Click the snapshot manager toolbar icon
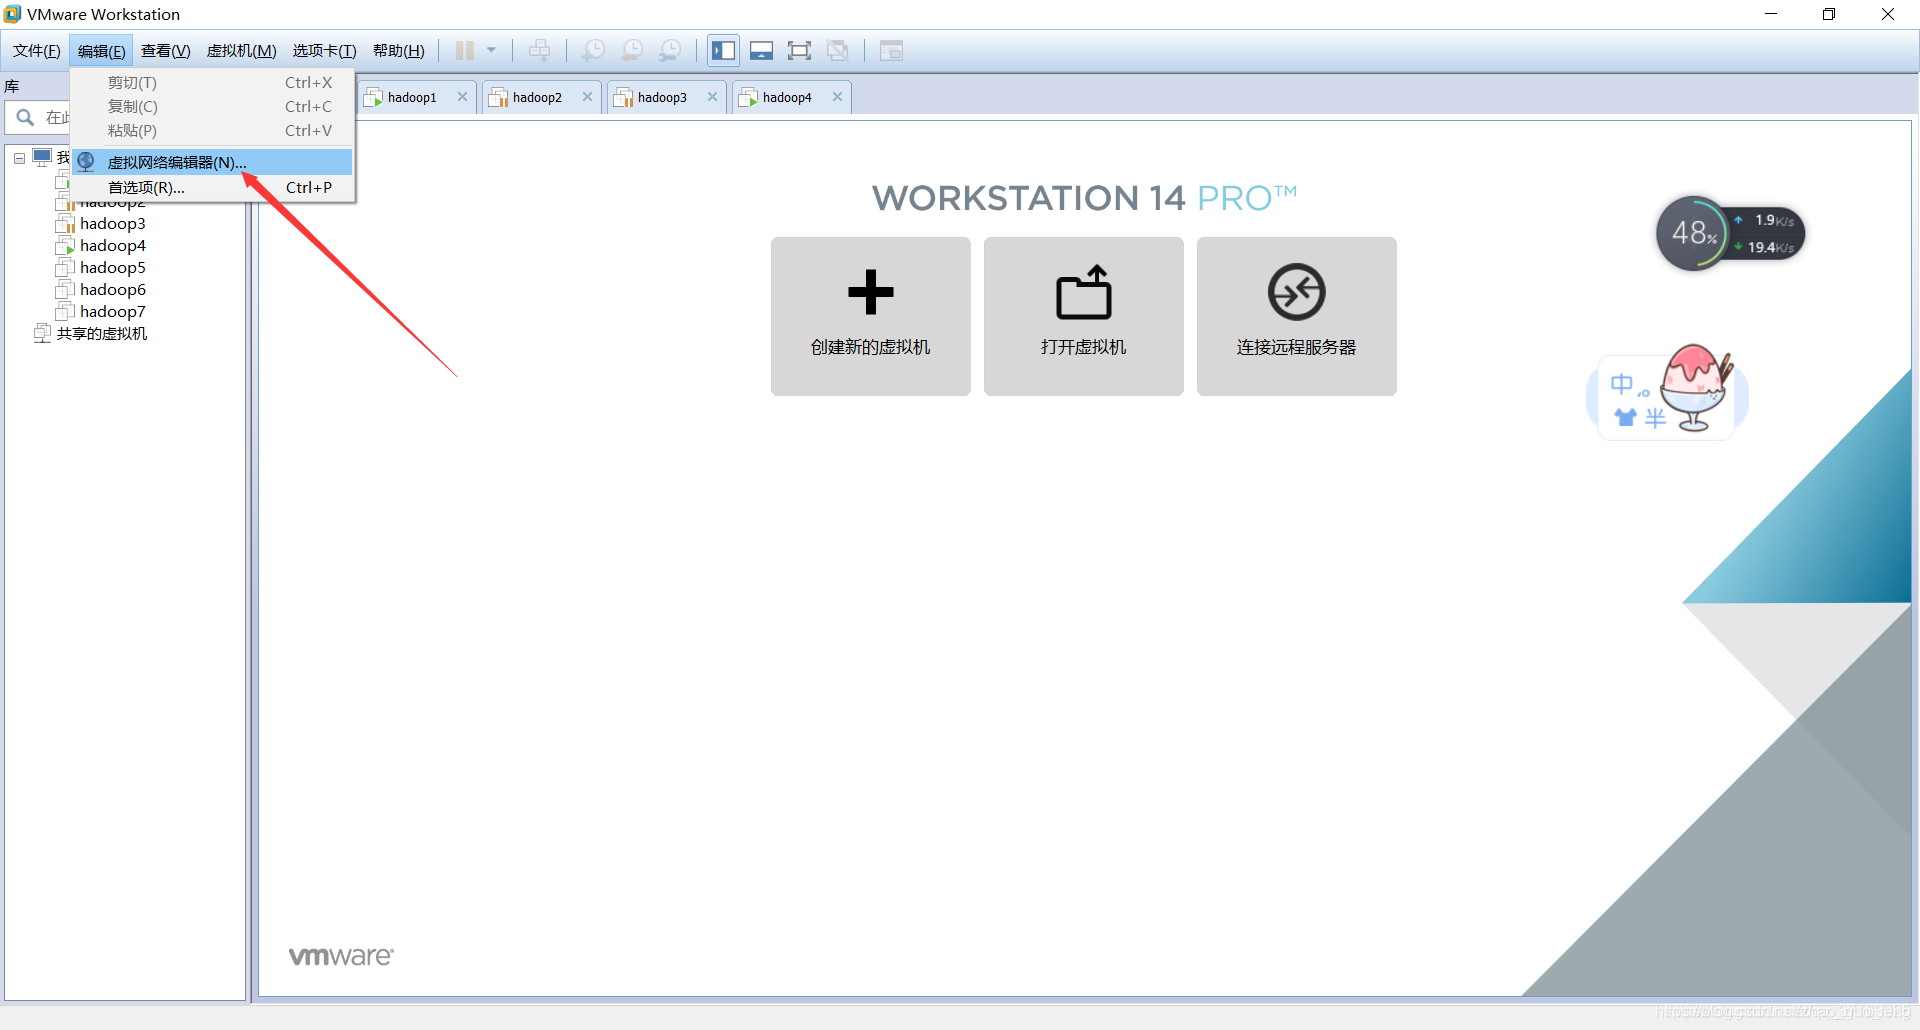Screen dimensions: 1920x1030 pos(670,51)
